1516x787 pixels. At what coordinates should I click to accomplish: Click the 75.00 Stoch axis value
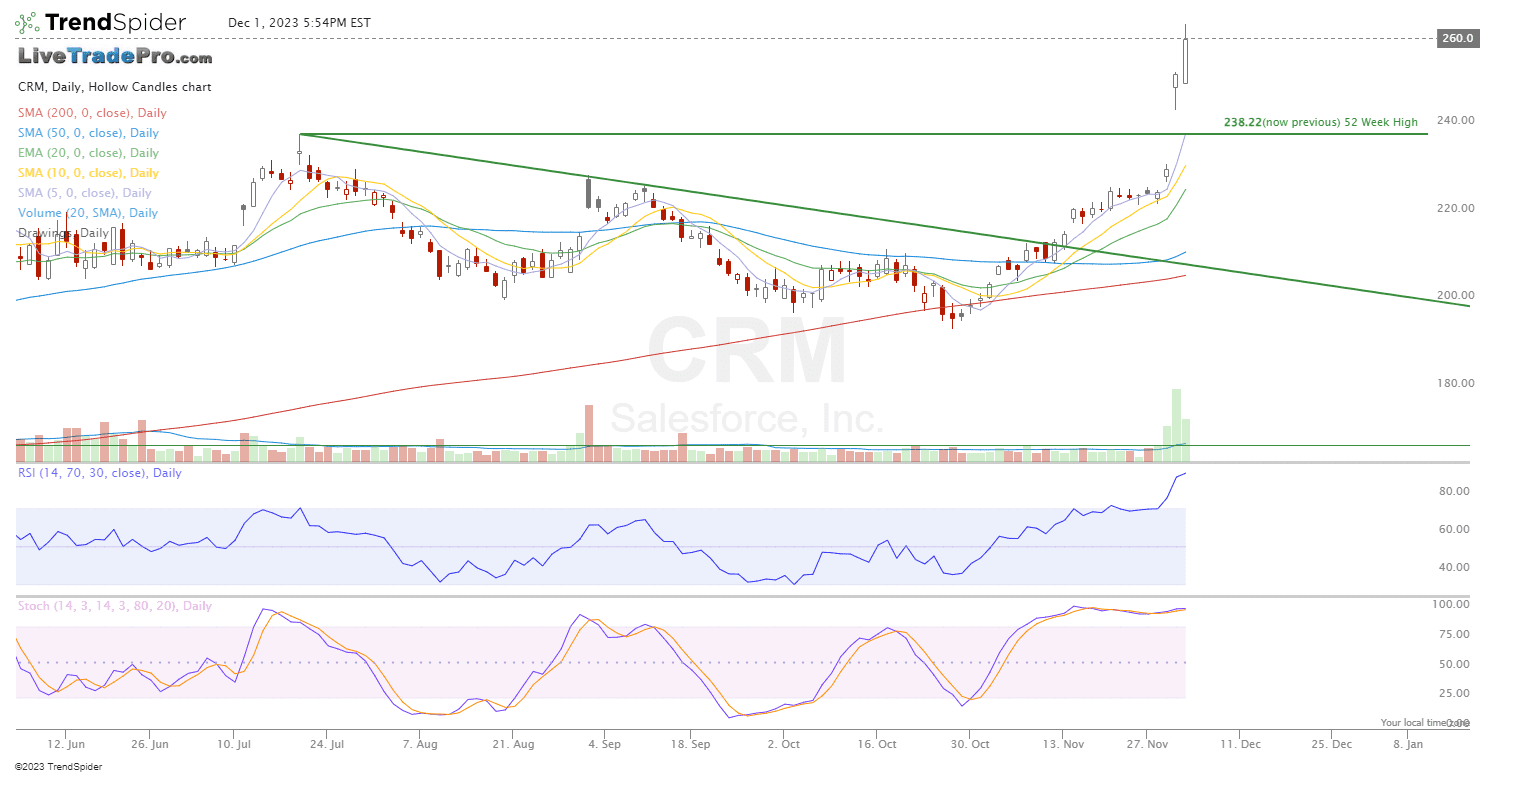pyautogui.click(x=1454, y=634)
